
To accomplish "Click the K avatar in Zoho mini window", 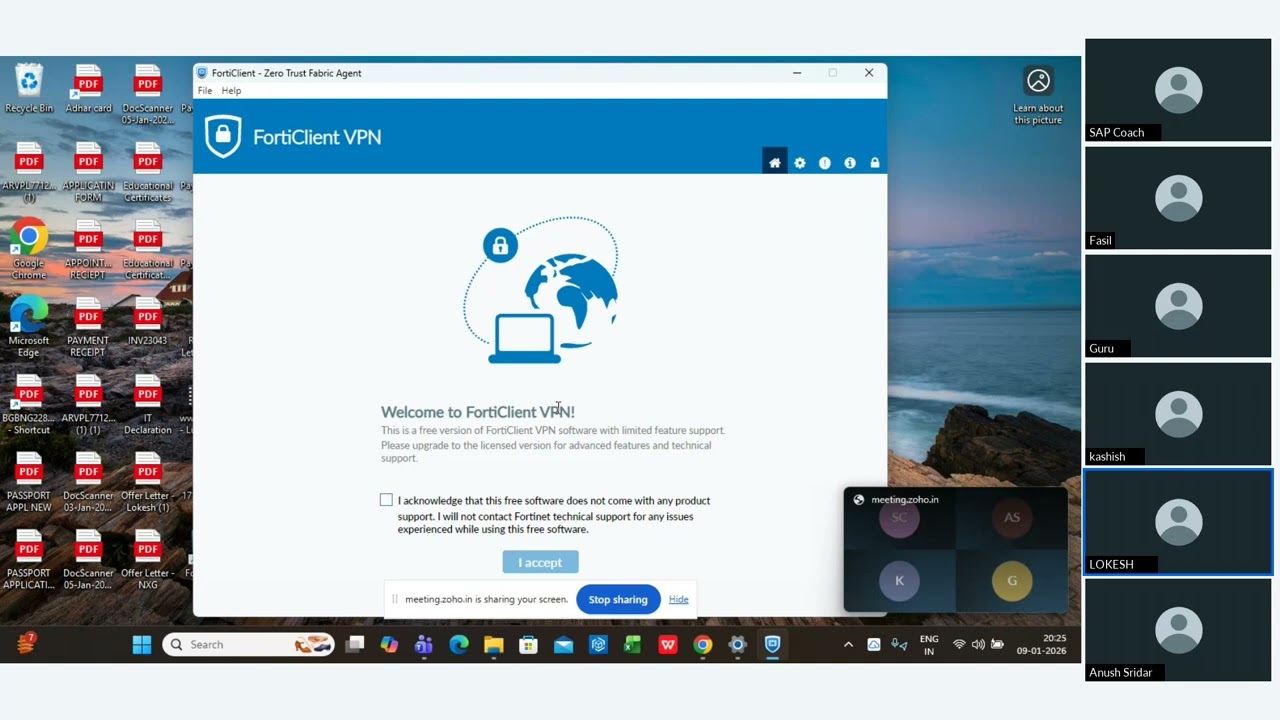I will pos(899,581).
